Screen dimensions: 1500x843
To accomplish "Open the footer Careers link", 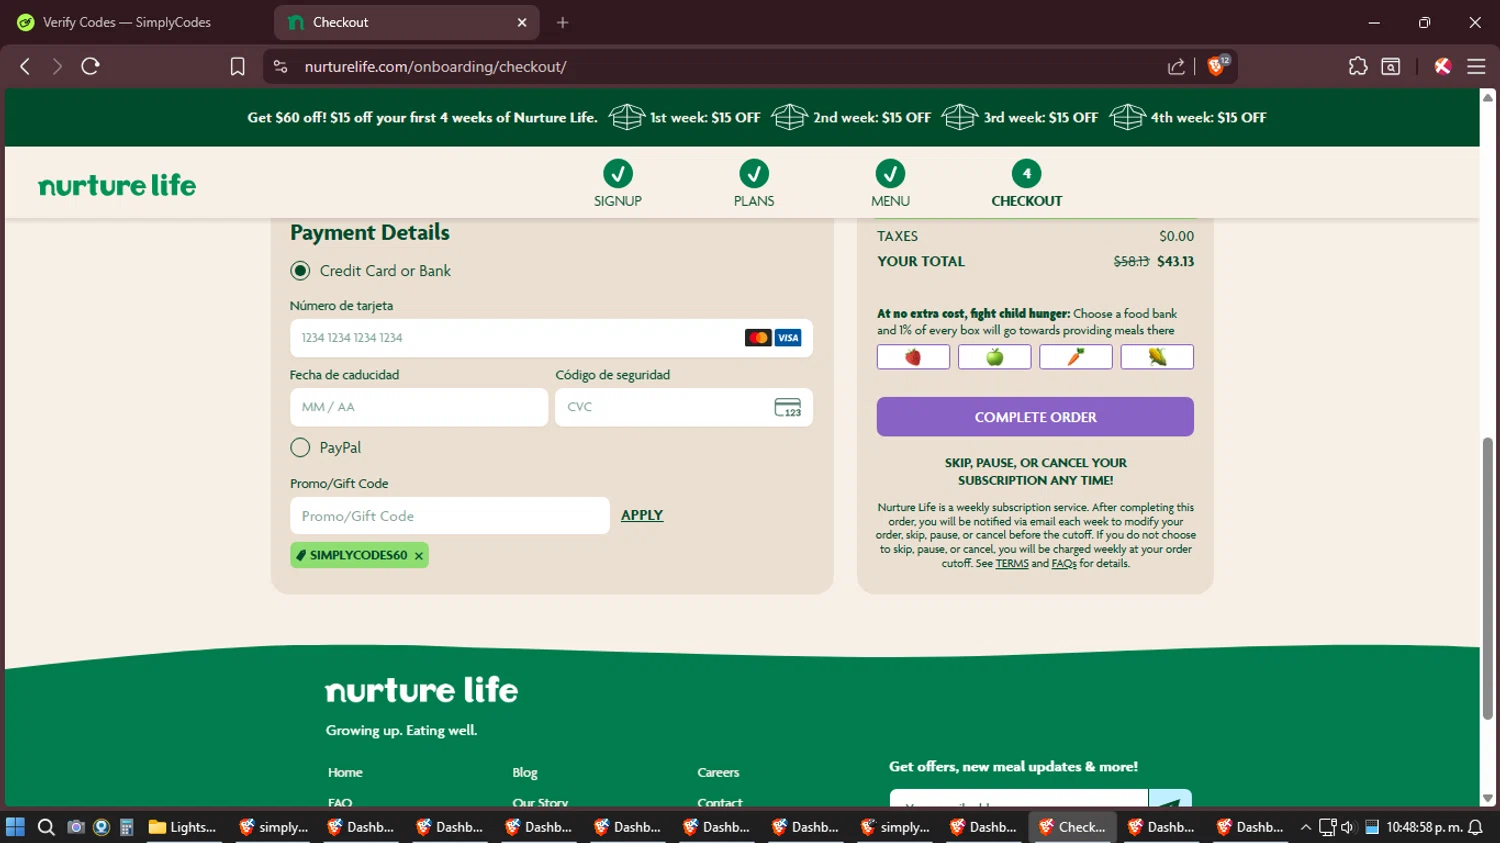I will pyautogui.click(x=718, y=772).
